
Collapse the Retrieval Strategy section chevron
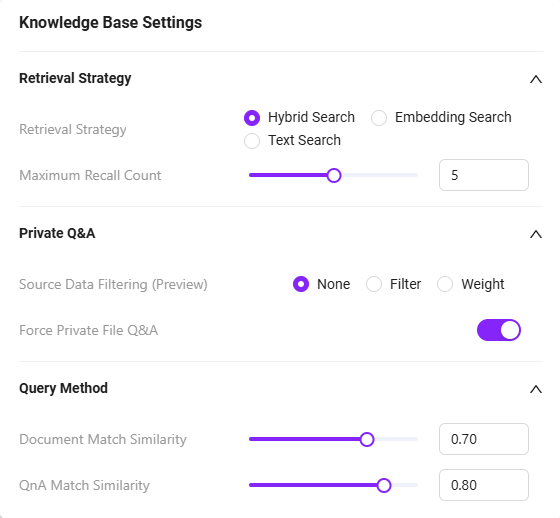(536, 79)
